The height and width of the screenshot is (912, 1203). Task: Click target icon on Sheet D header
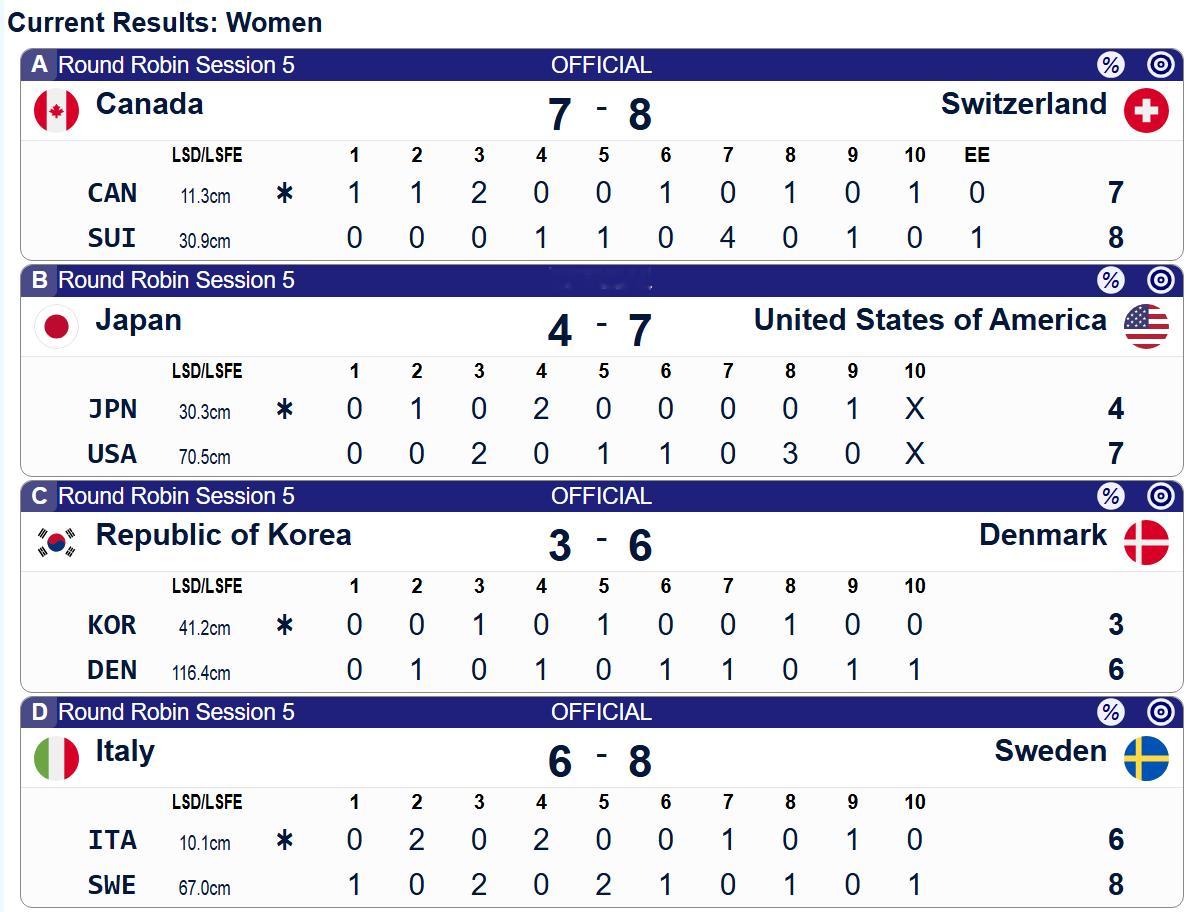tap(1160, 712)
